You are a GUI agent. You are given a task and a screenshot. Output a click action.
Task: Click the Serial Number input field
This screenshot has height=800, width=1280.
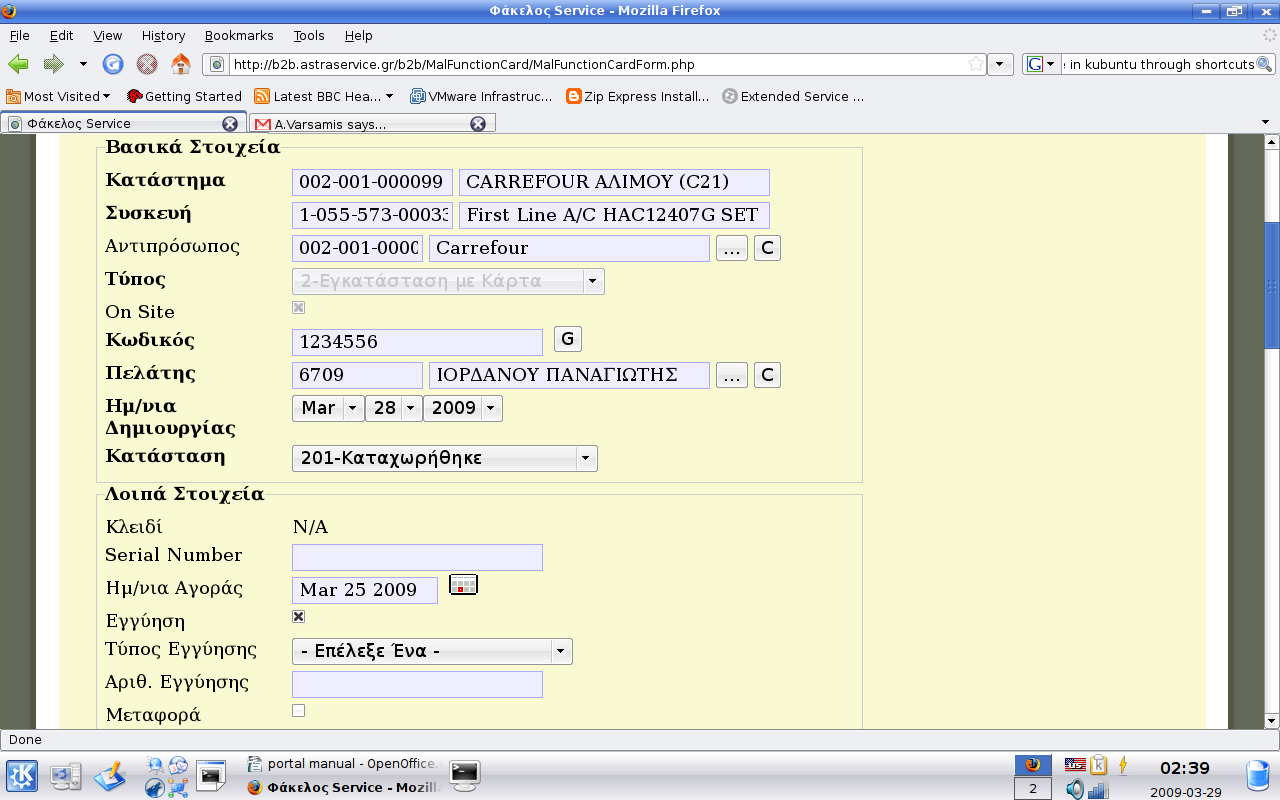(417, 558)
